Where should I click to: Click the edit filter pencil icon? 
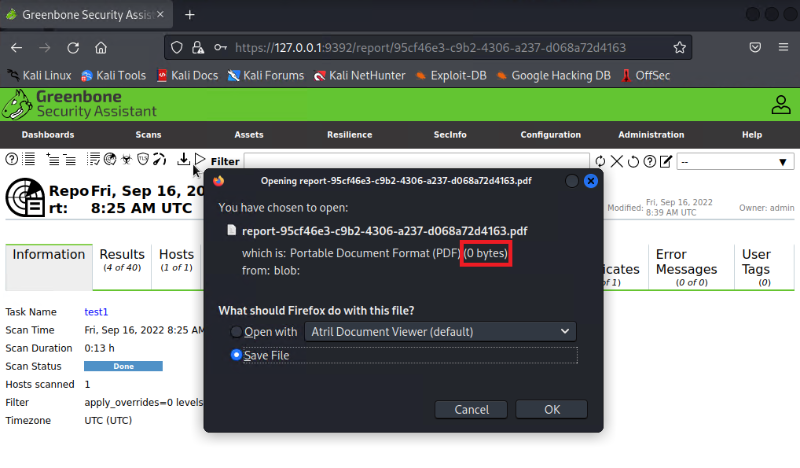pyautogui.click(x=666, y=161)
